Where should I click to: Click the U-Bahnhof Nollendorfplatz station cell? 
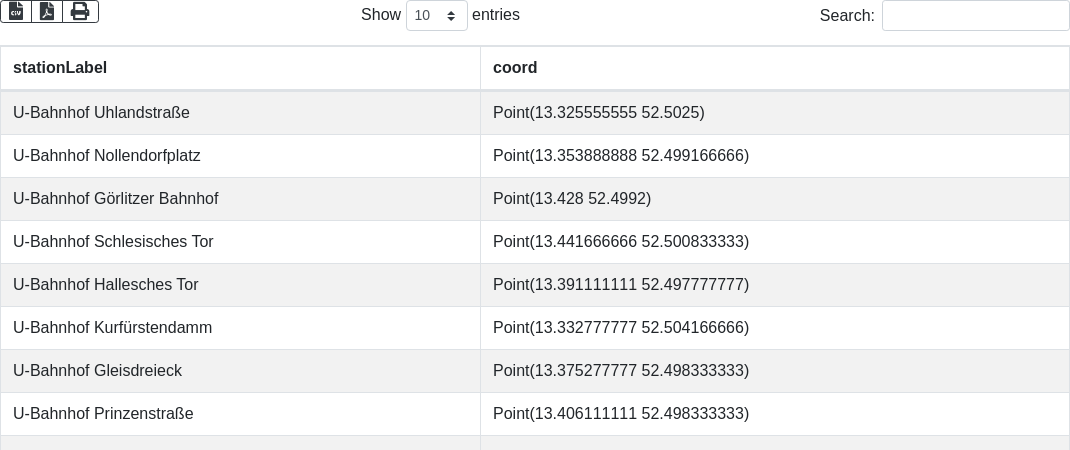[x=107, y=156]
